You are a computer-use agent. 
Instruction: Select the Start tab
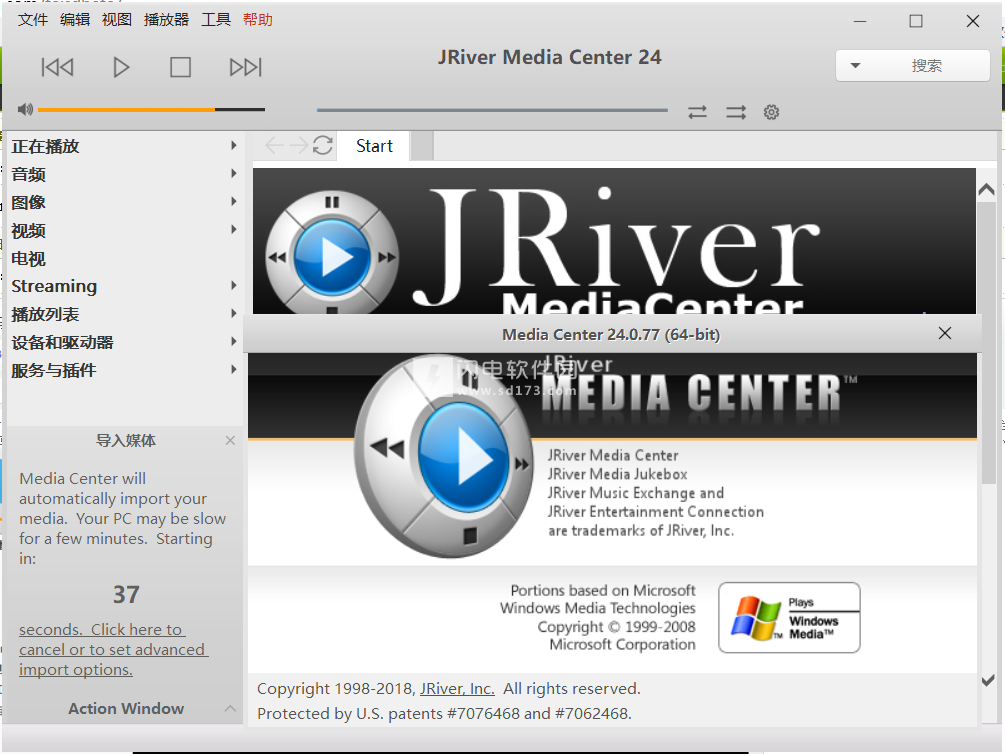[374, 146]
